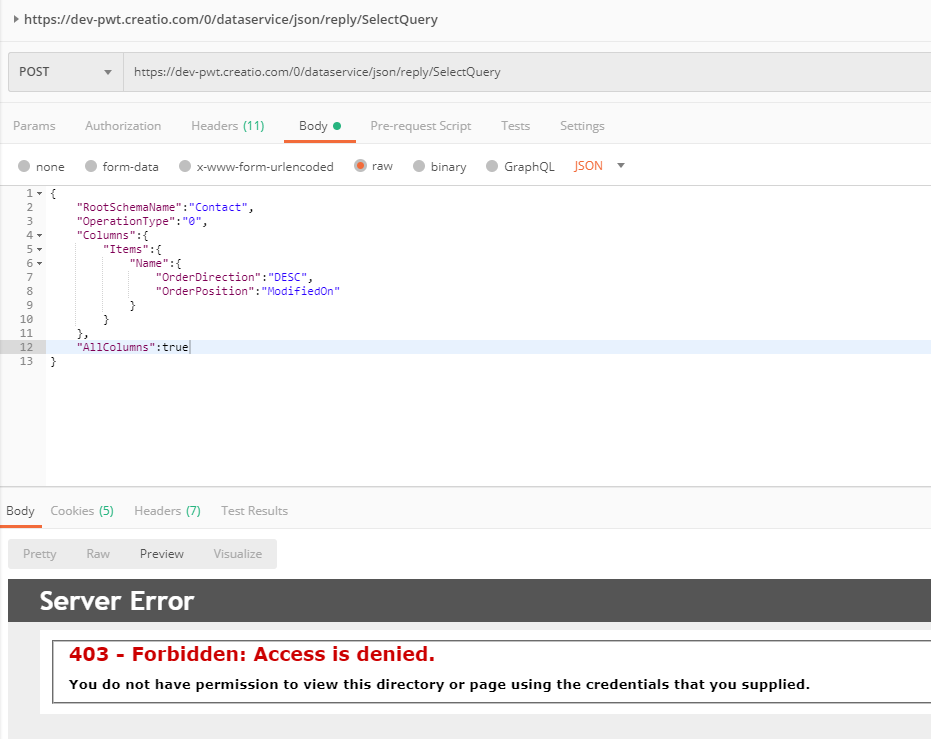Image resolution: width=931 pixels, height=739 pixels.
Task: Click the "OrderDirection" key on line 7
Action: click(208, 277)
